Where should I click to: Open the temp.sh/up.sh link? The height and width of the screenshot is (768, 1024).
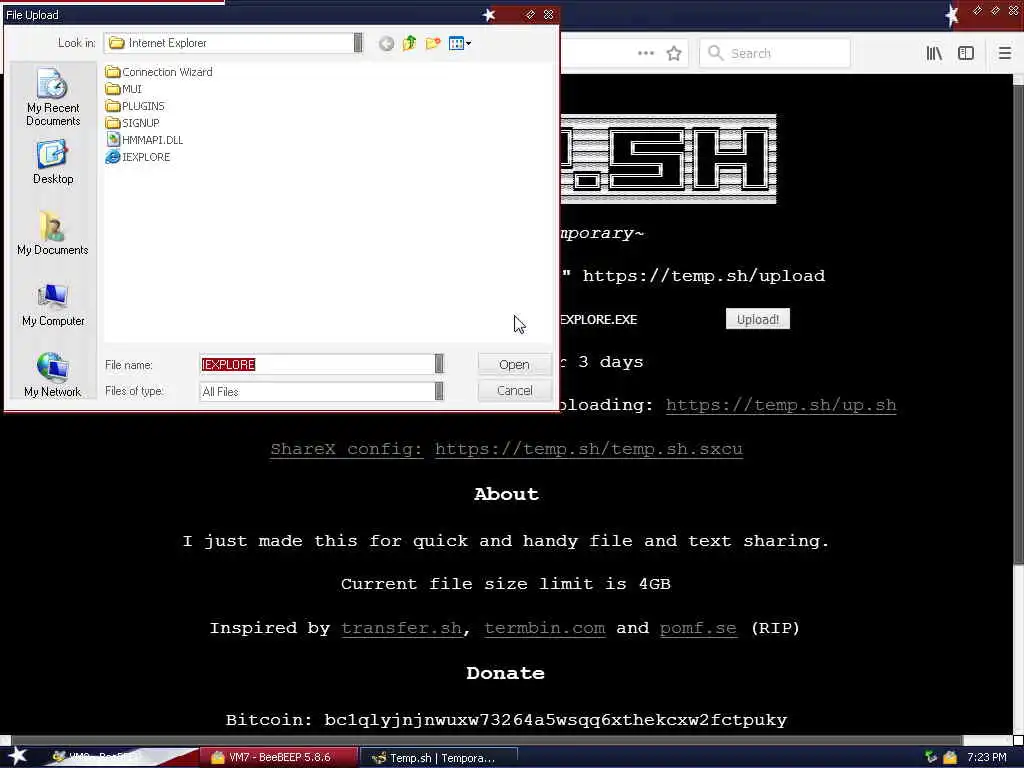(x=781, y=405)
